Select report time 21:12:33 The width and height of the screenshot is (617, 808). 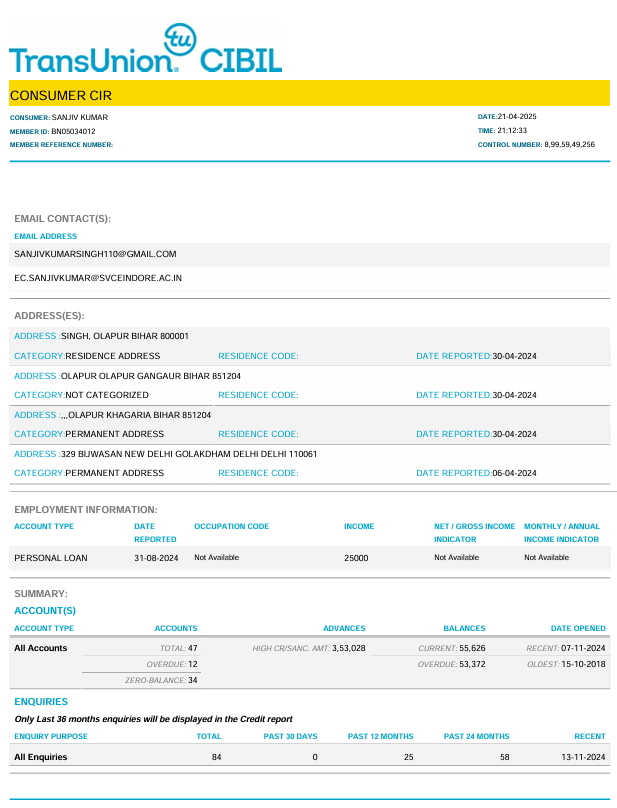[512, 130]
